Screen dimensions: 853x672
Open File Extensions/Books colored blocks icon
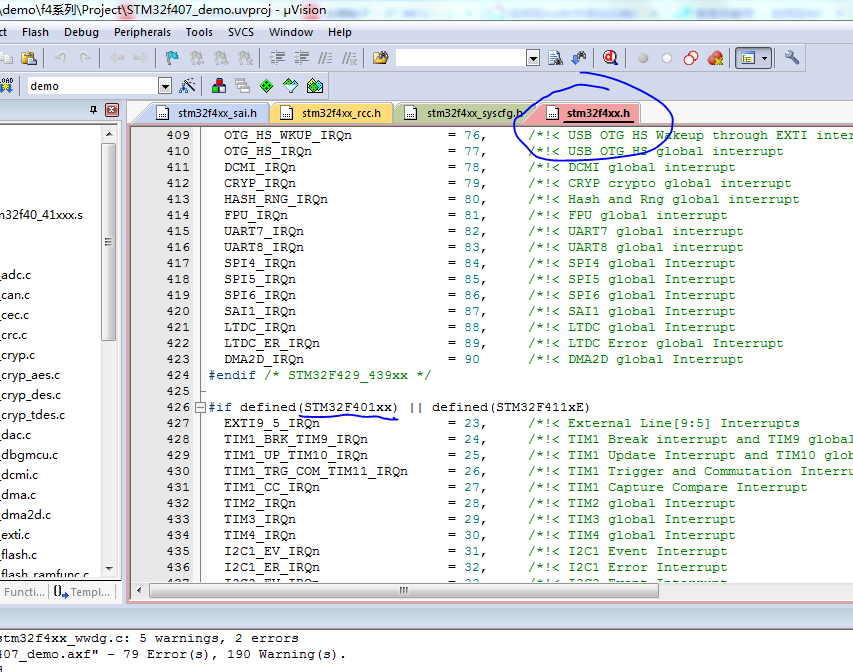pos(219,85)
